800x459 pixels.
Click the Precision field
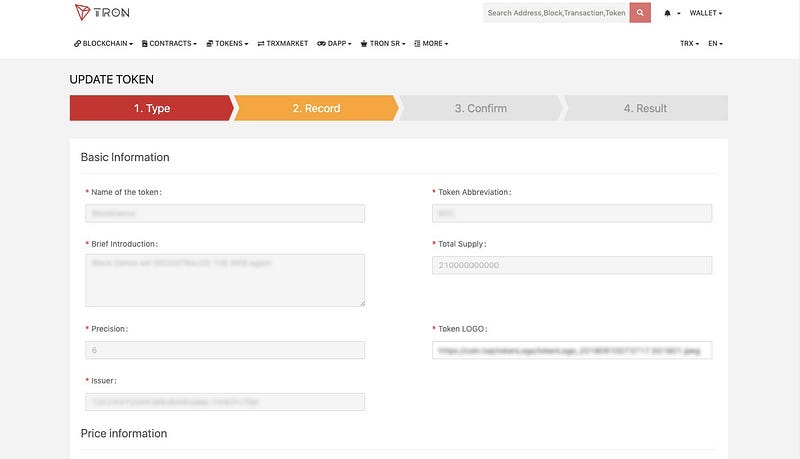tap(225, 350)
